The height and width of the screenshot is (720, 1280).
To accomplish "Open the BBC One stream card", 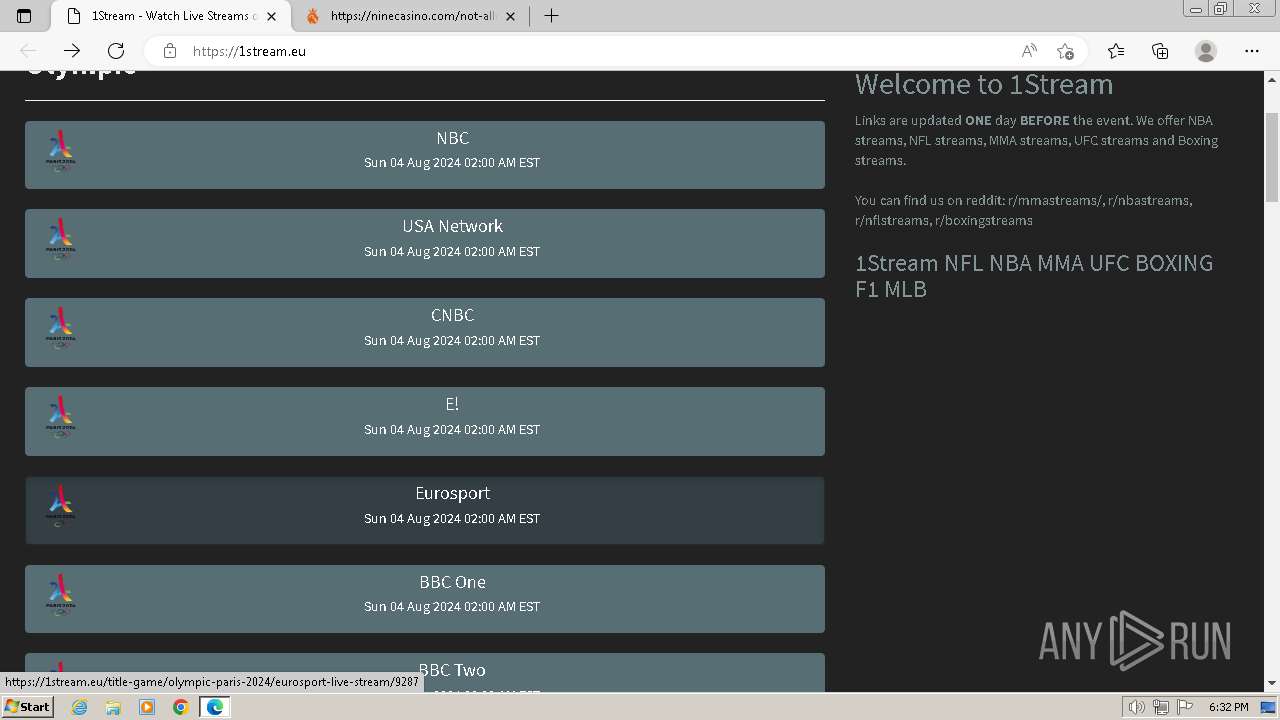I will [x=425, y=599].
